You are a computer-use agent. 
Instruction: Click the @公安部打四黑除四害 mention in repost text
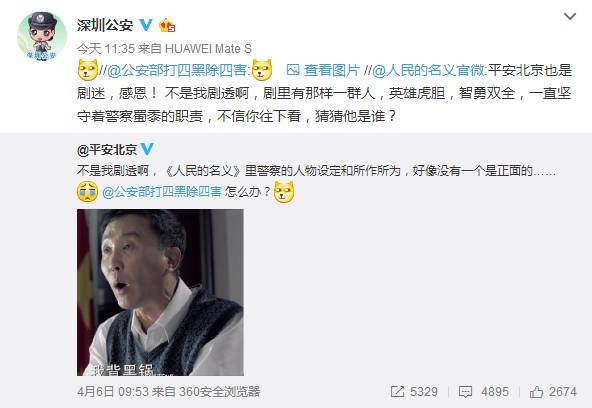[178, 71]
